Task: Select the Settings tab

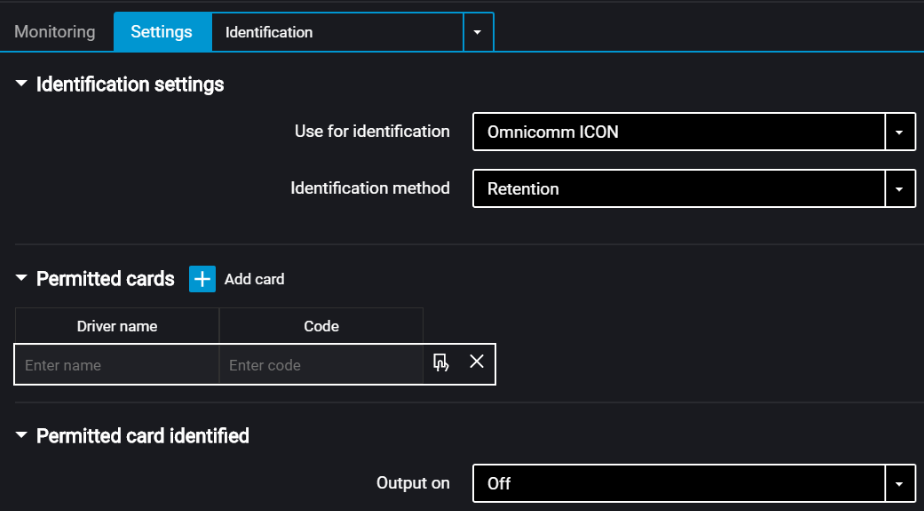Action: click(x=161, y=32)
